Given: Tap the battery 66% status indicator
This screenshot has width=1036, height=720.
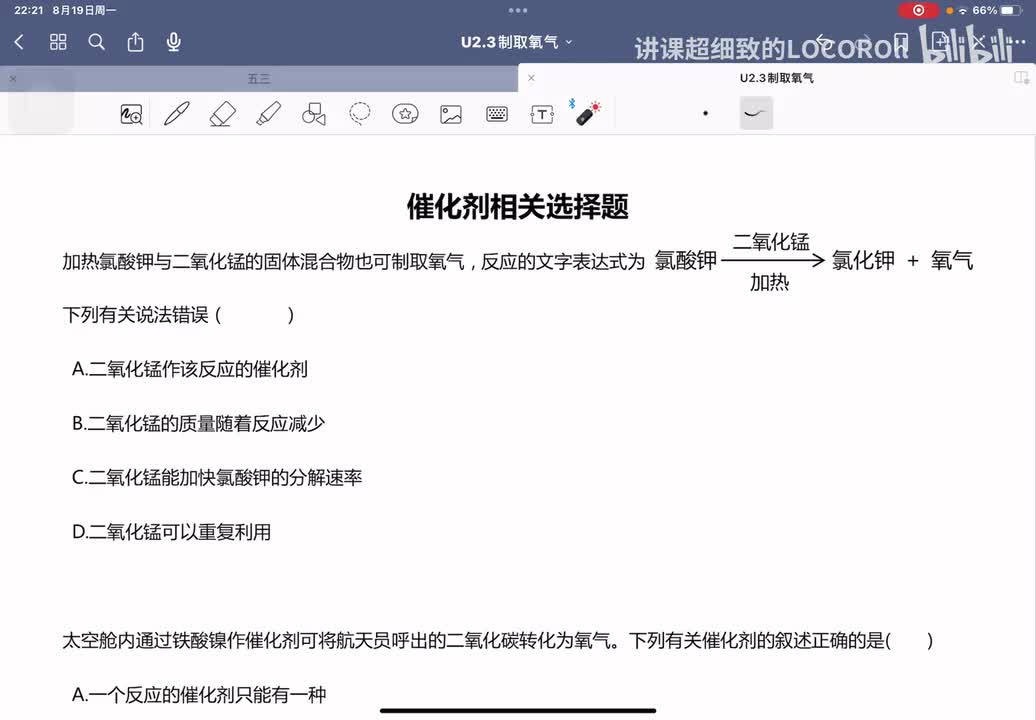Looking at the screenshot, I should (x=997, y=11).
